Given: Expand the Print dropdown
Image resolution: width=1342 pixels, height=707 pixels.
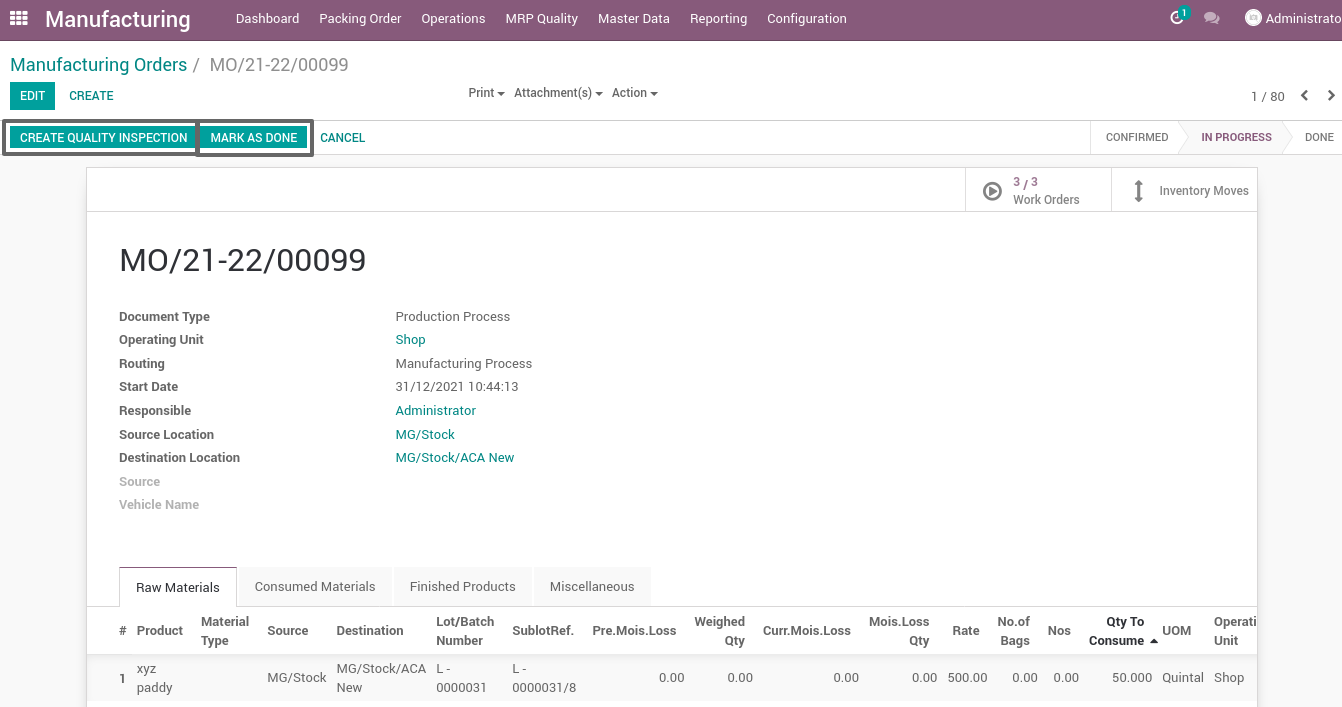Looking at the screenshot, I should (x=486, y=93).
